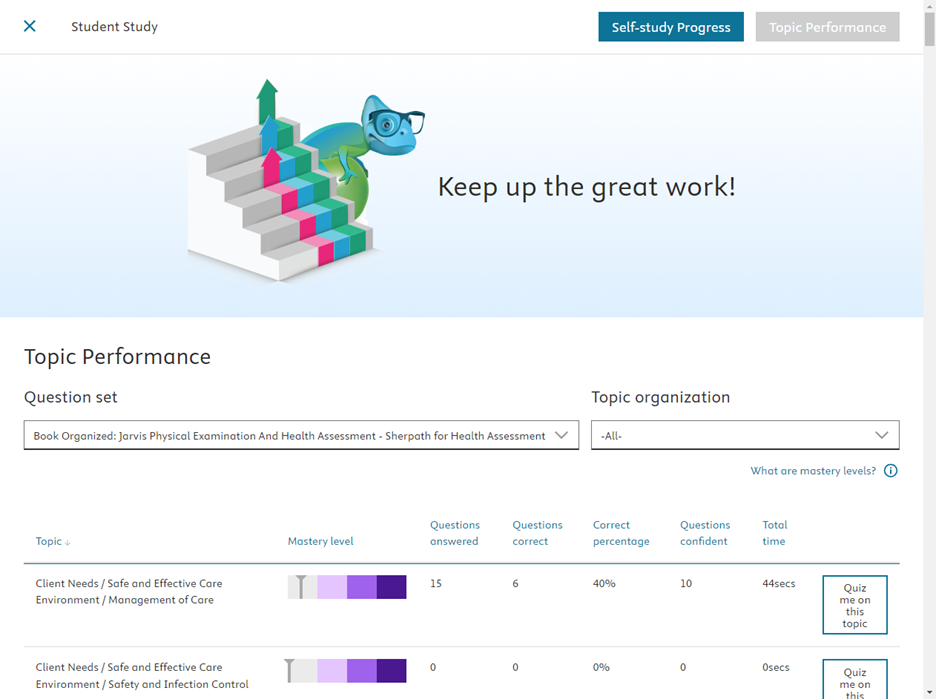Click 'Quiz me on this topic' for Management of Care

(855, 605)
